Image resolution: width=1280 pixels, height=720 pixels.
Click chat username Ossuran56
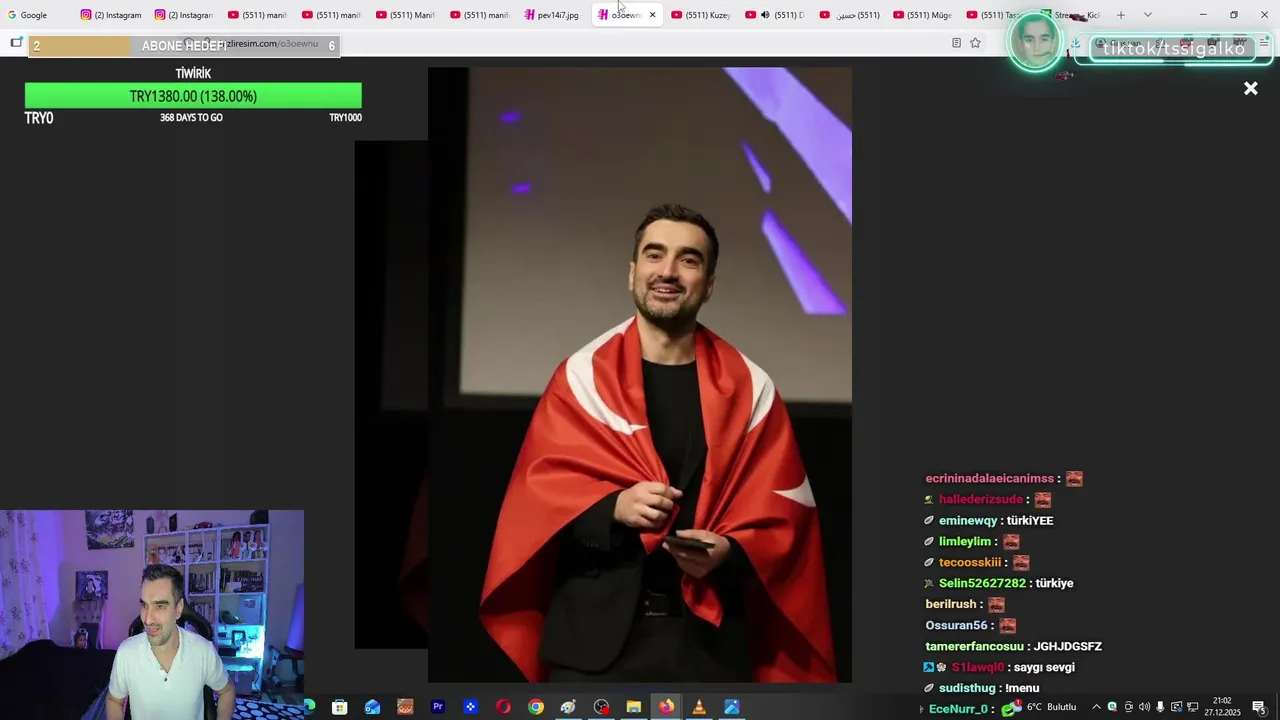pos(956,626)
